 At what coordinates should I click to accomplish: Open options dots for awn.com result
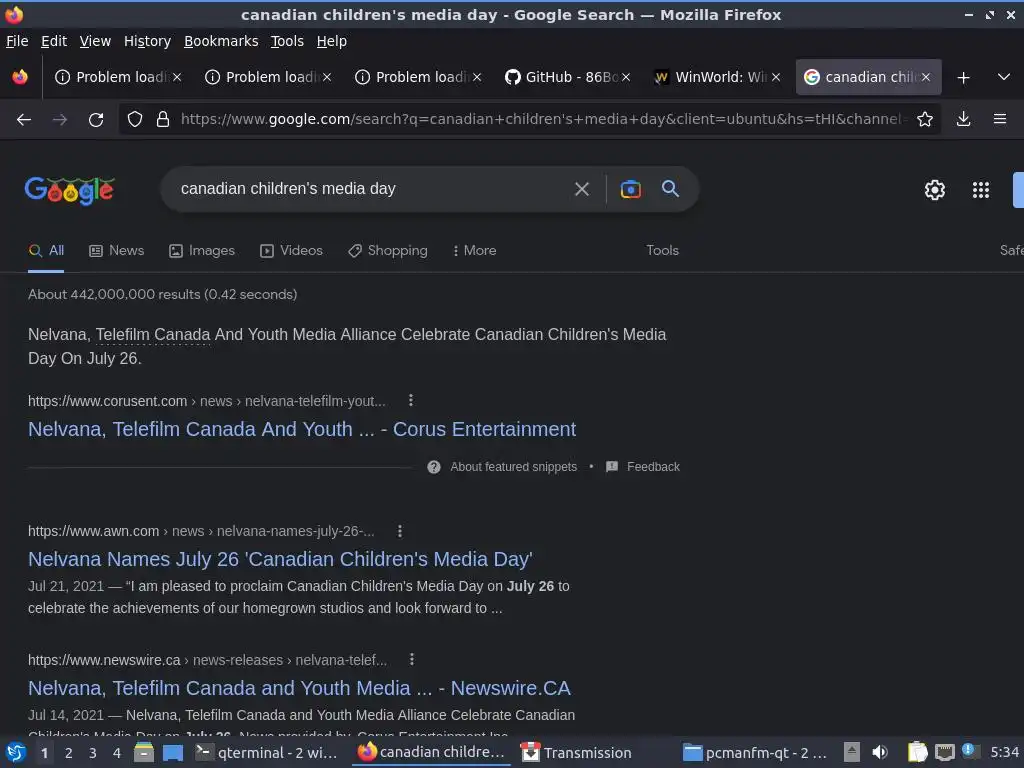(400, 532)
